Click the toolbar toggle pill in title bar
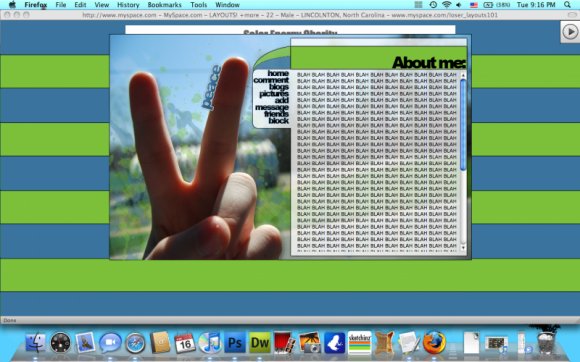580x362 pixels. 572,15
